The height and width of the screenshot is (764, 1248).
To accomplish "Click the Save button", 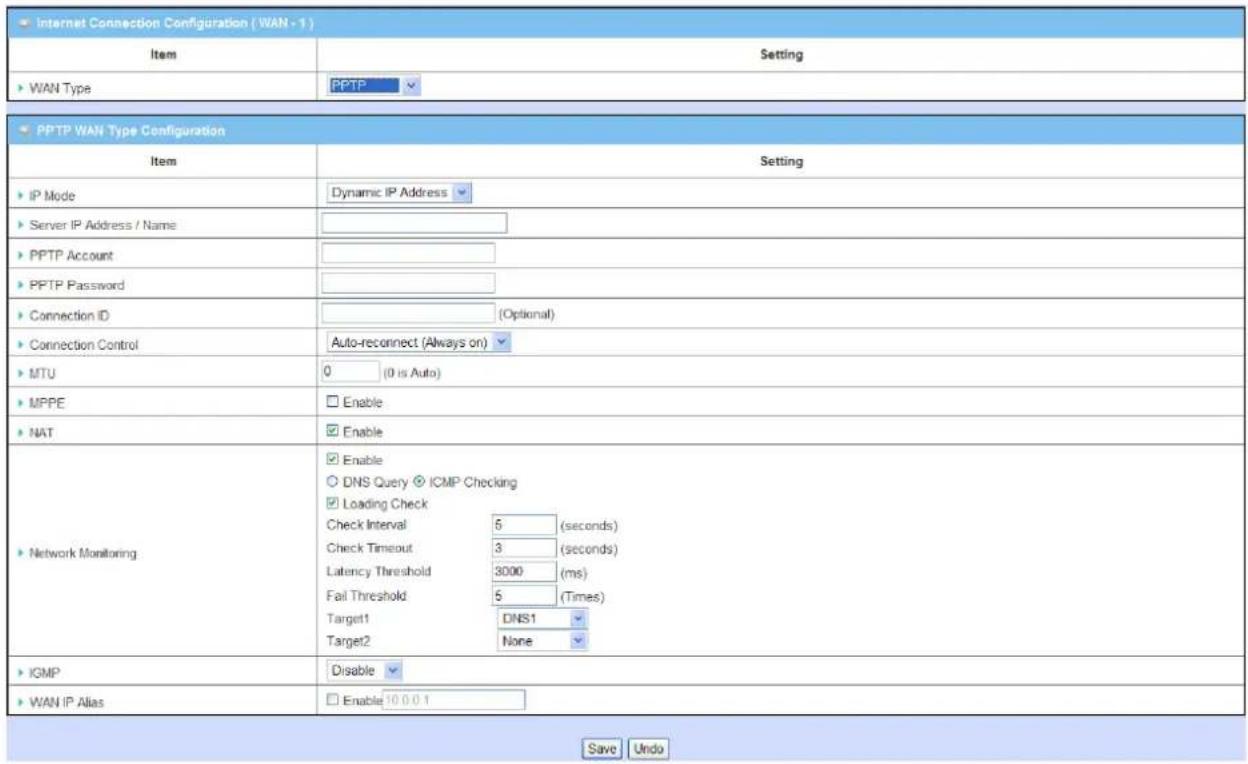I will coord(604,748).
